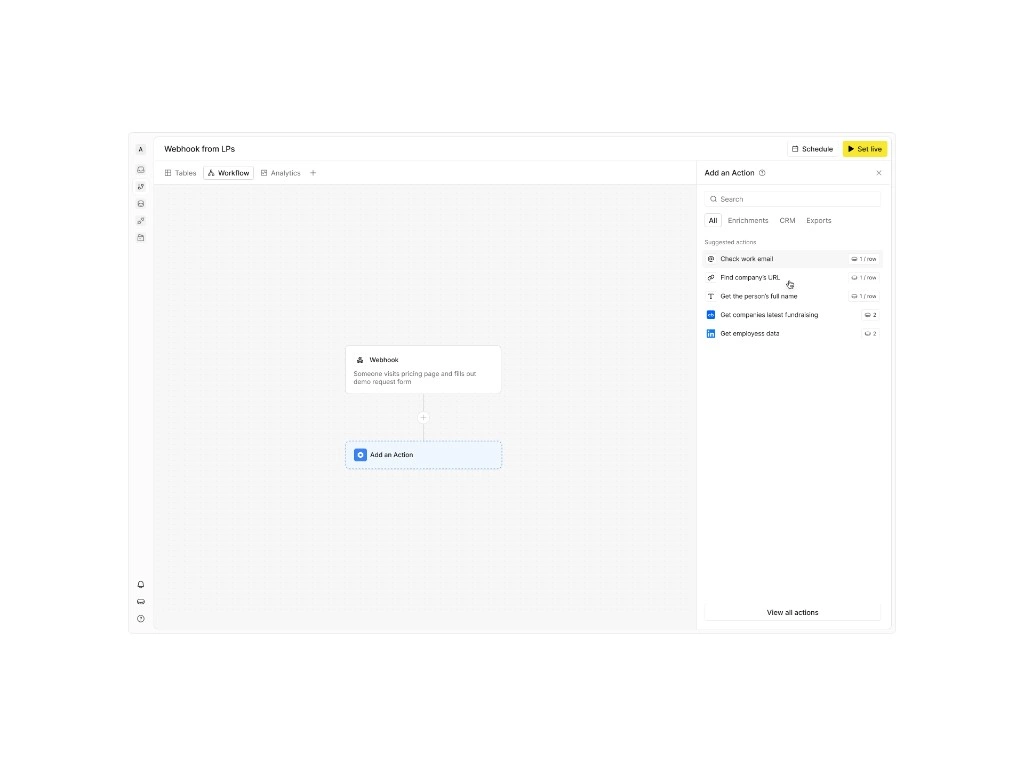
Task: Click the text icon for person's full name
Action: click(711, 296)
